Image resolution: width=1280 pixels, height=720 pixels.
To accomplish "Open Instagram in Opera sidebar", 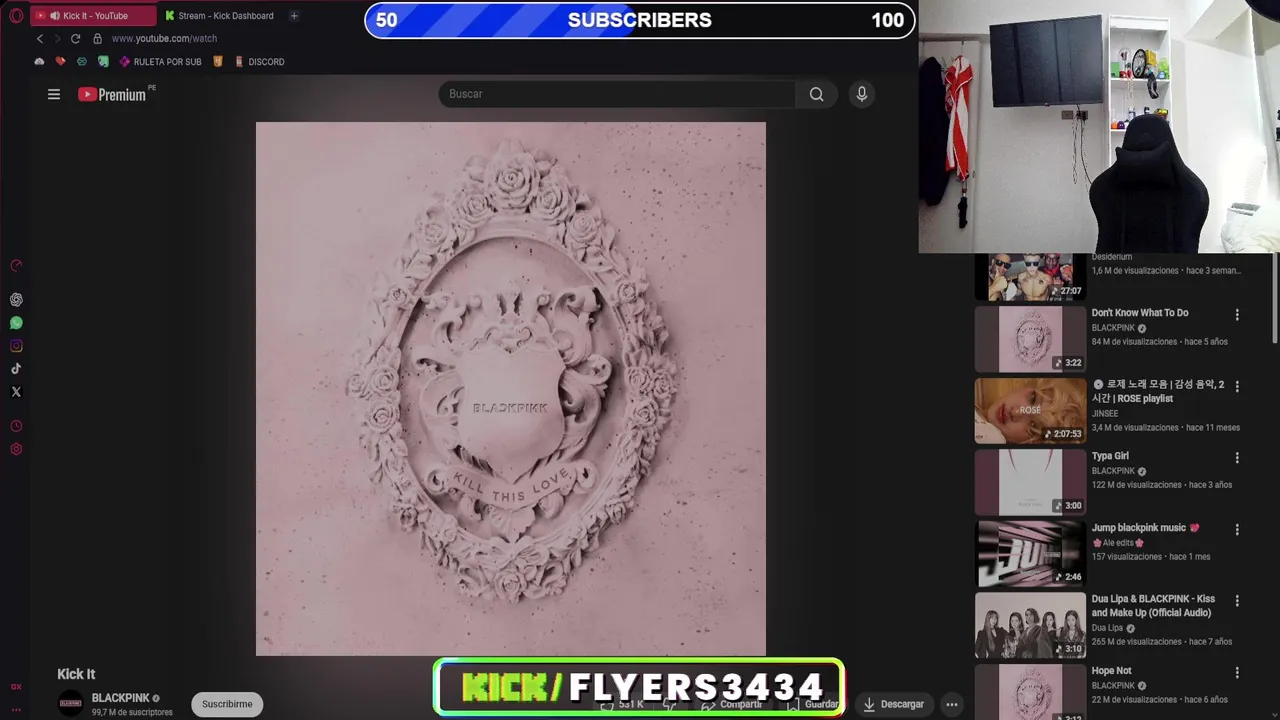I will 16,346.
